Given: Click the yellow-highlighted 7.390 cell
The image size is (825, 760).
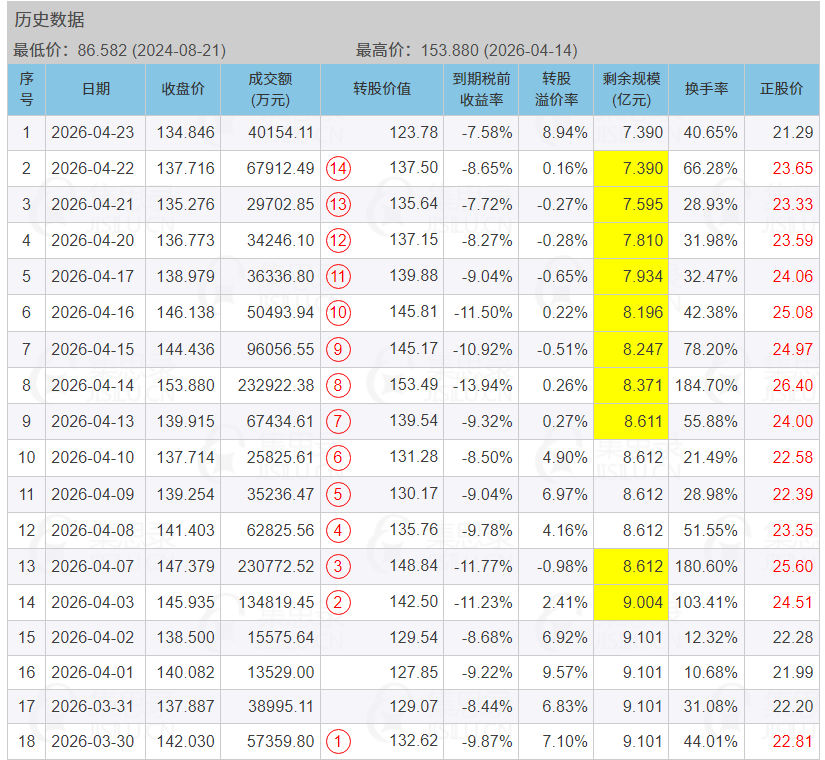Looking at the screenshot, I should click(x=632, y=168).
